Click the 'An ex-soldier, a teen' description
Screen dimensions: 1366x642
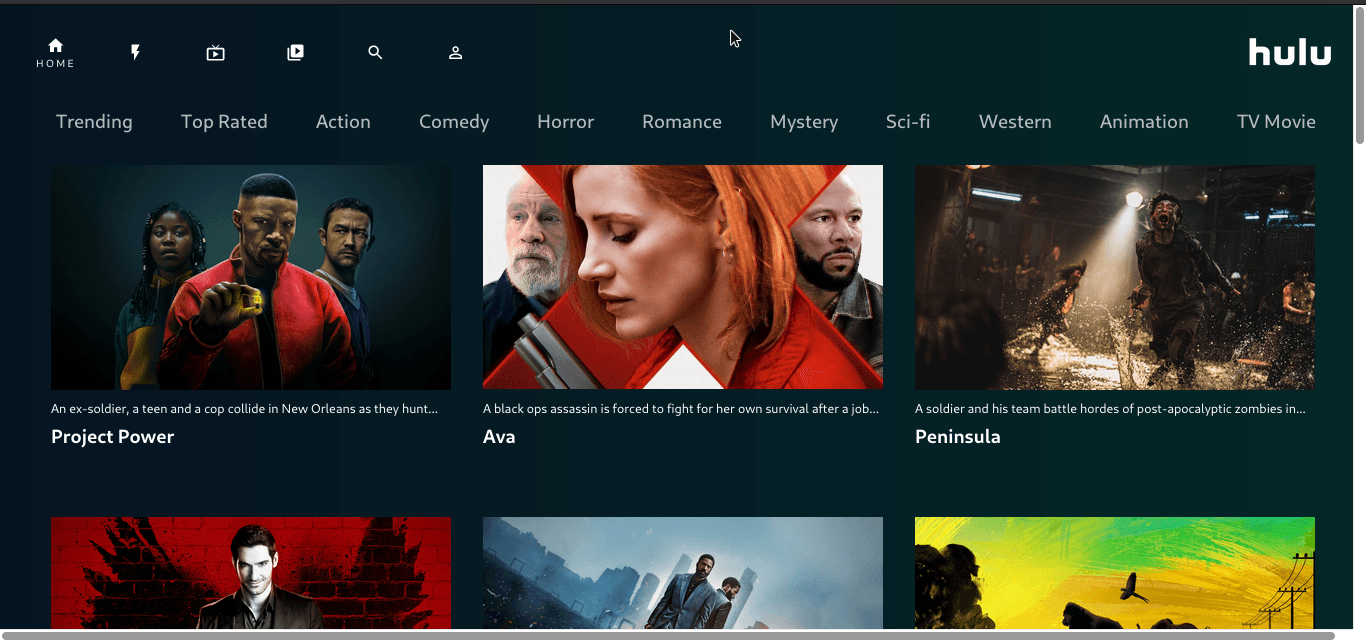(245, 409)
